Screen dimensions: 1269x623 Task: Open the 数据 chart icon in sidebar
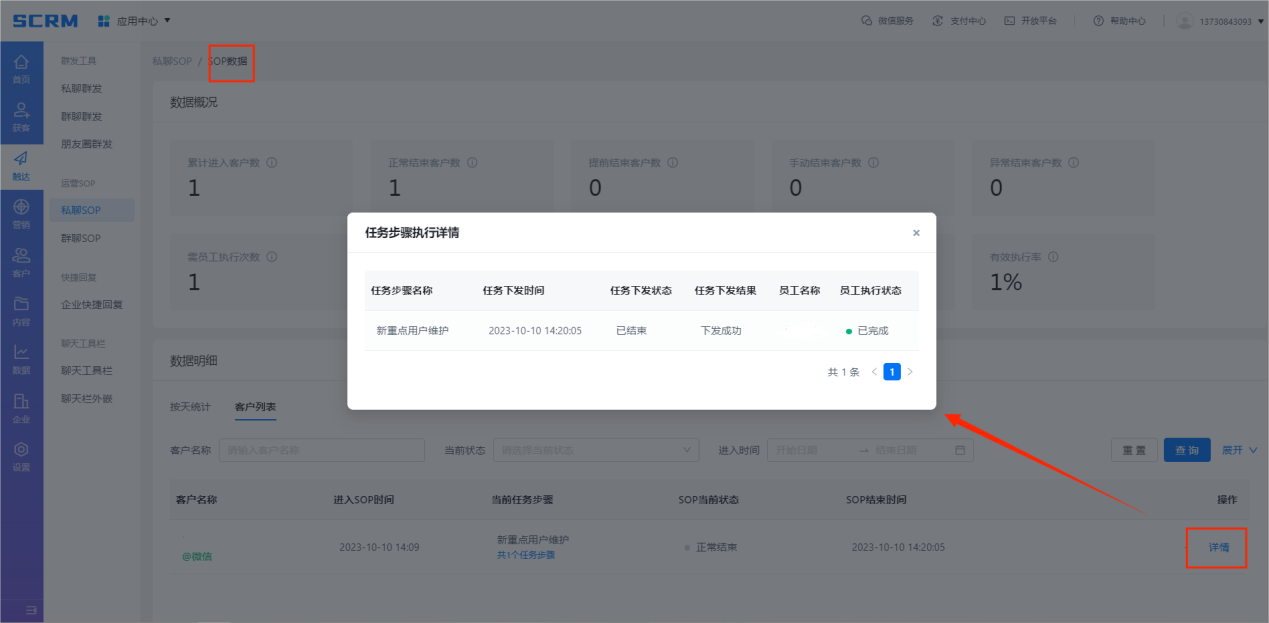coord(21,358)
